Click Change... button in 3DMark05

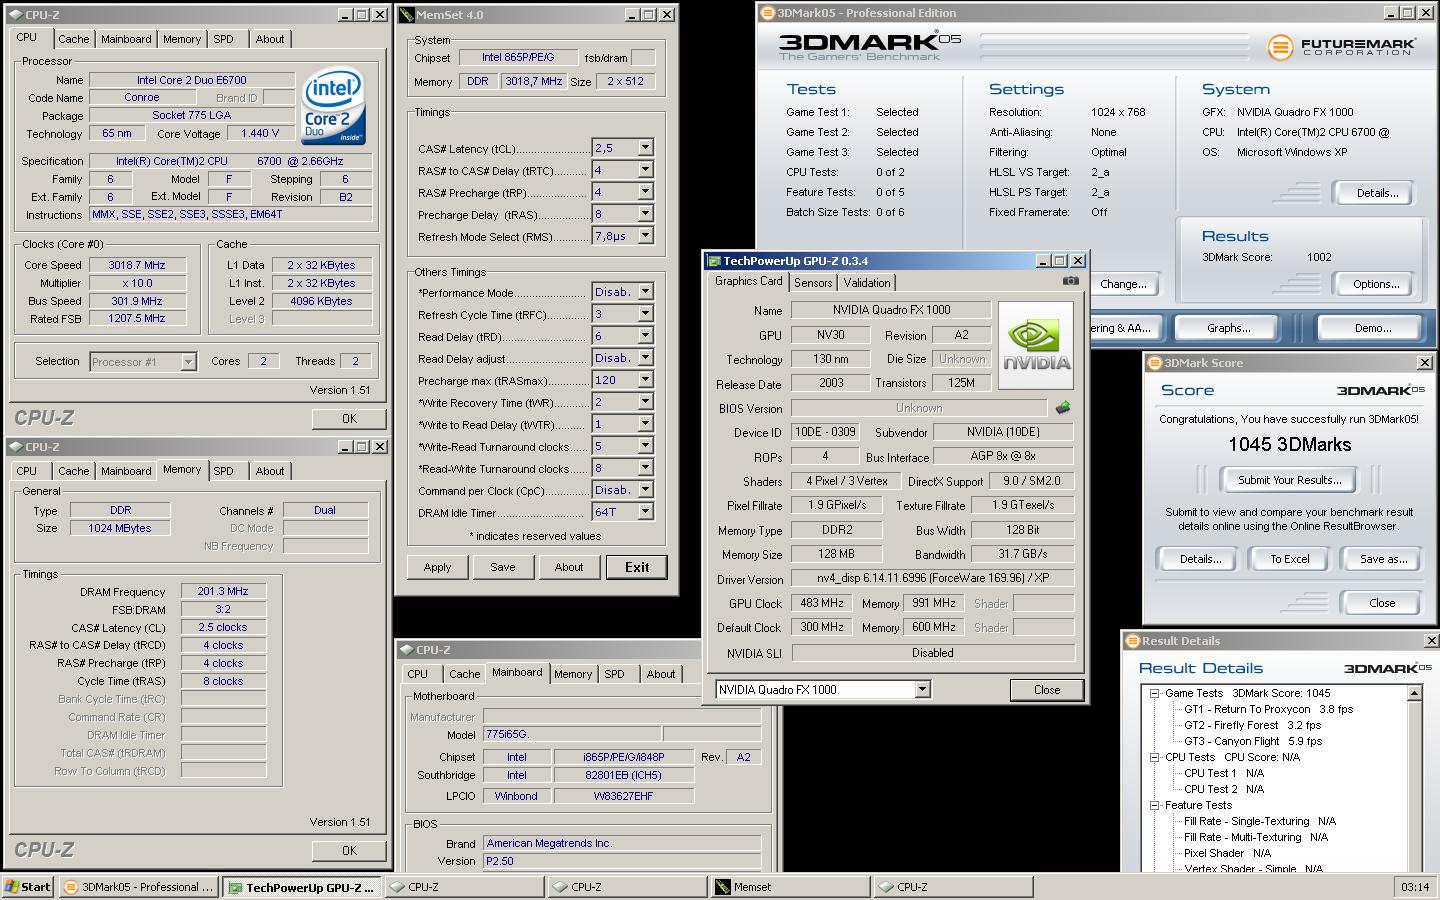(1123, 284)
